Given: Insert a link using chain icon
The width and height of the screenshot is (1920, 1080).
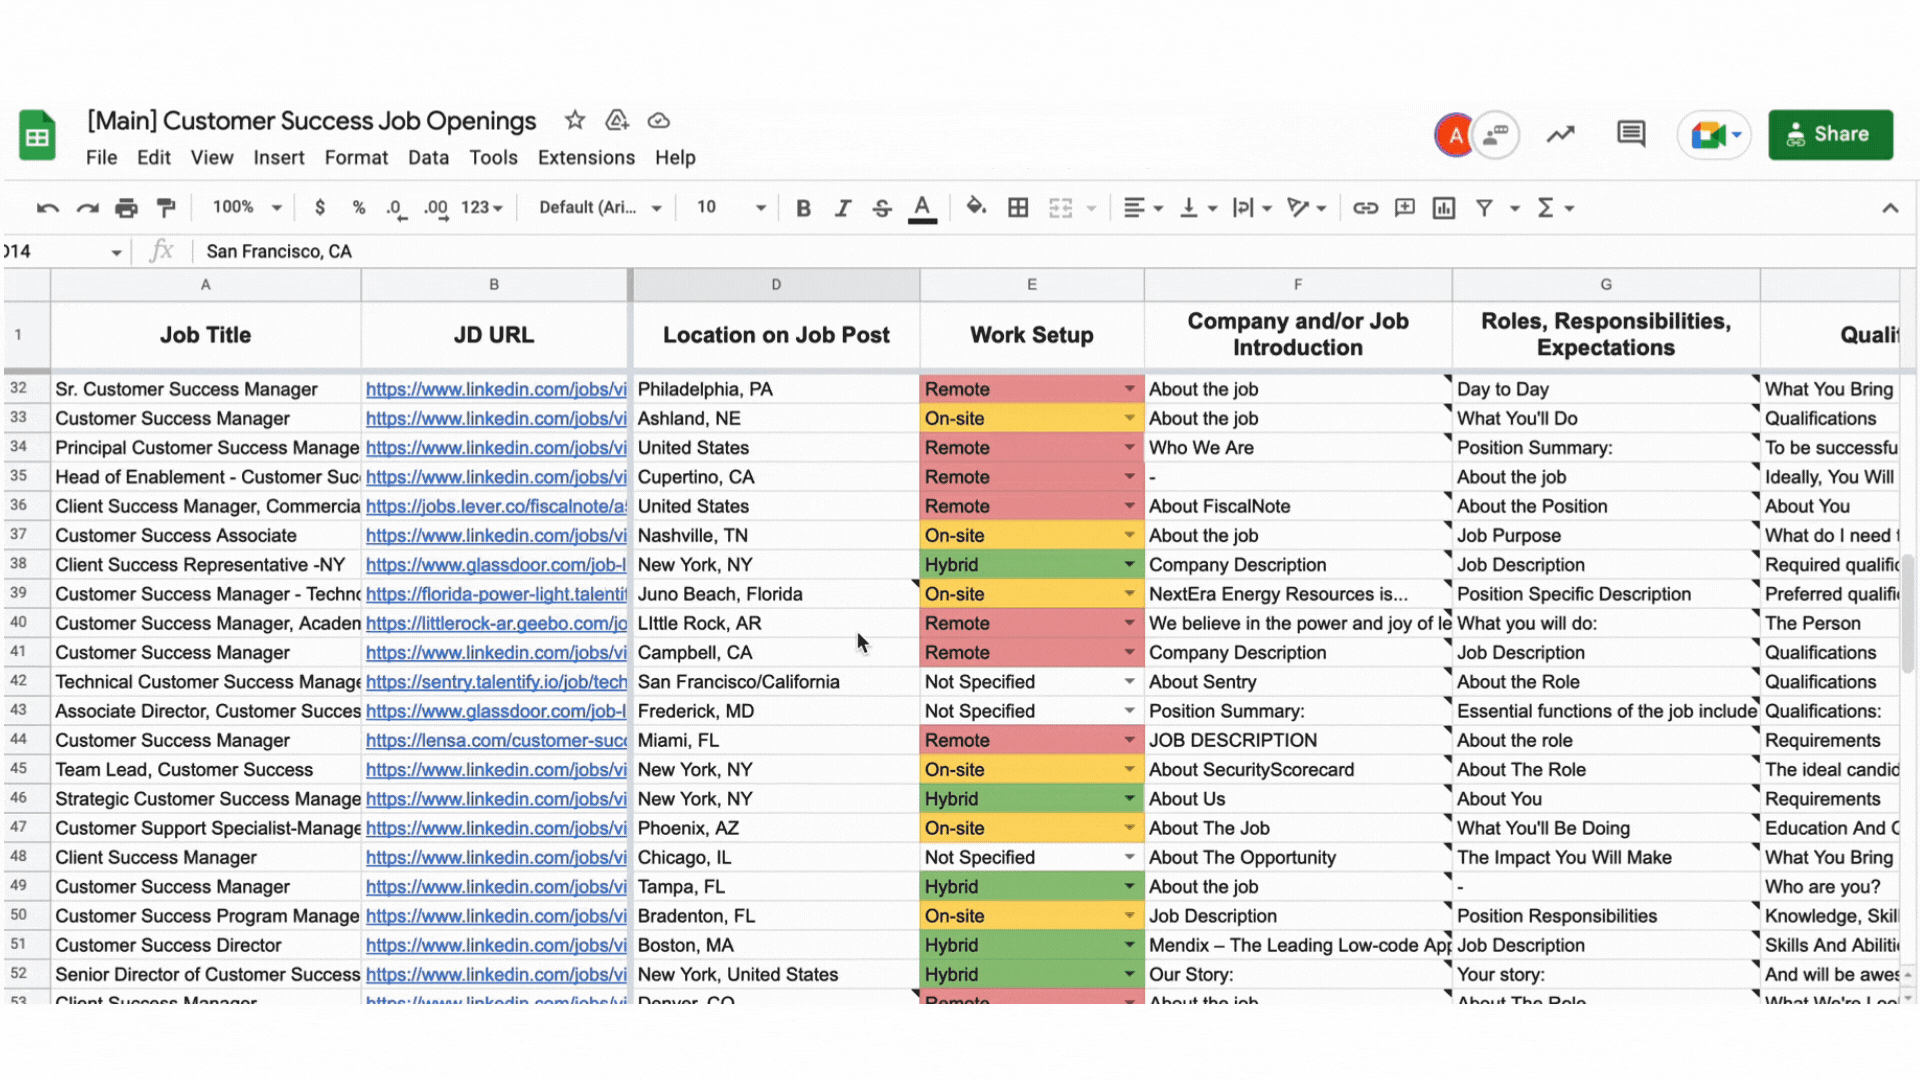Looking at the screenshot, I should pyautogui.click(x=1365, y=208).
